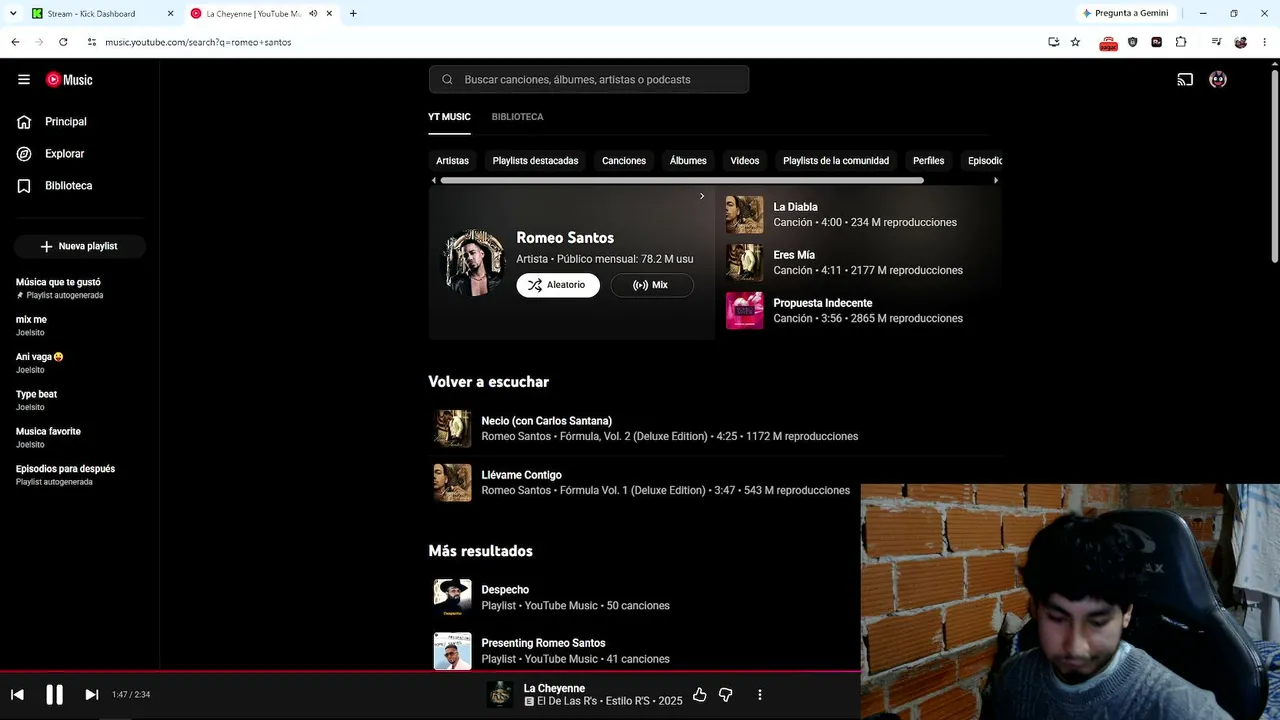Skip to the next track
This screenshot has width=1280, height=720.
pos(91,695)
